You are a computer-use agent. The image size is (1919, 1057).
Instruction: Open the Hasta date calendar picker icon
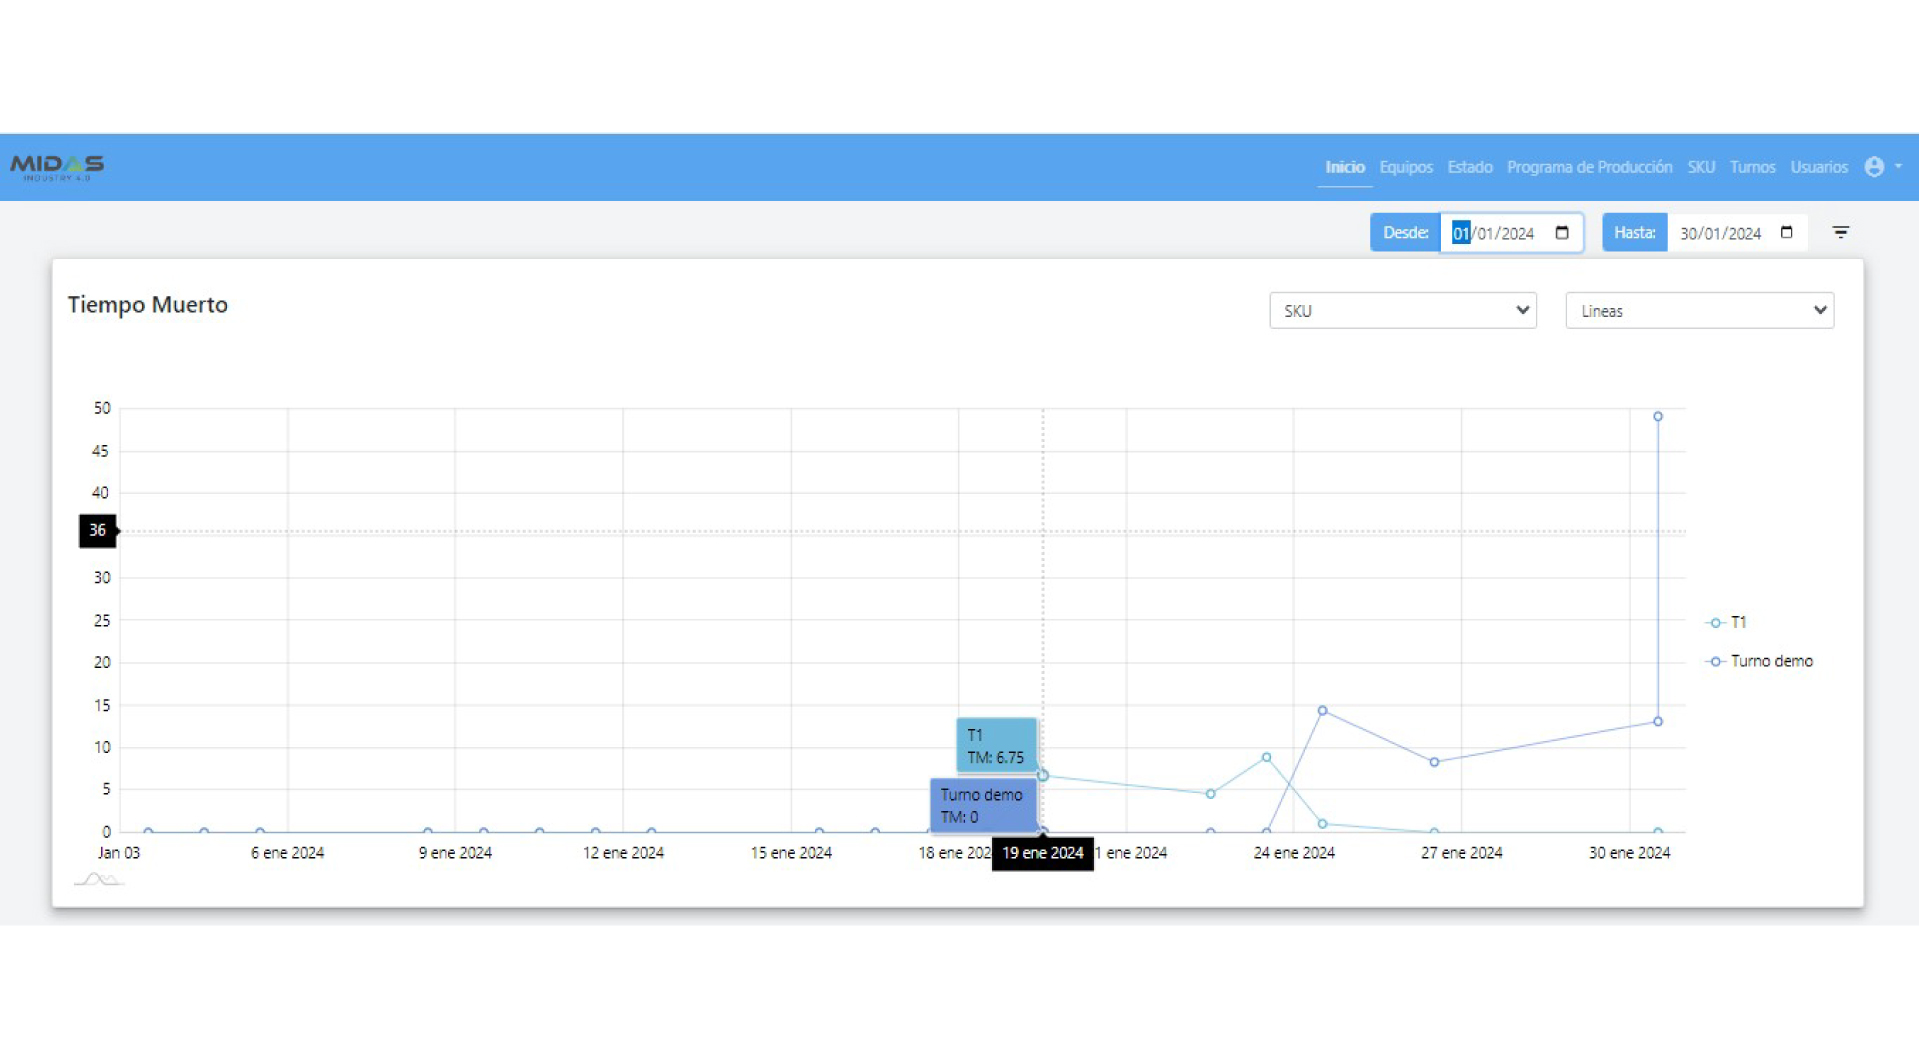pos(1786,233)
